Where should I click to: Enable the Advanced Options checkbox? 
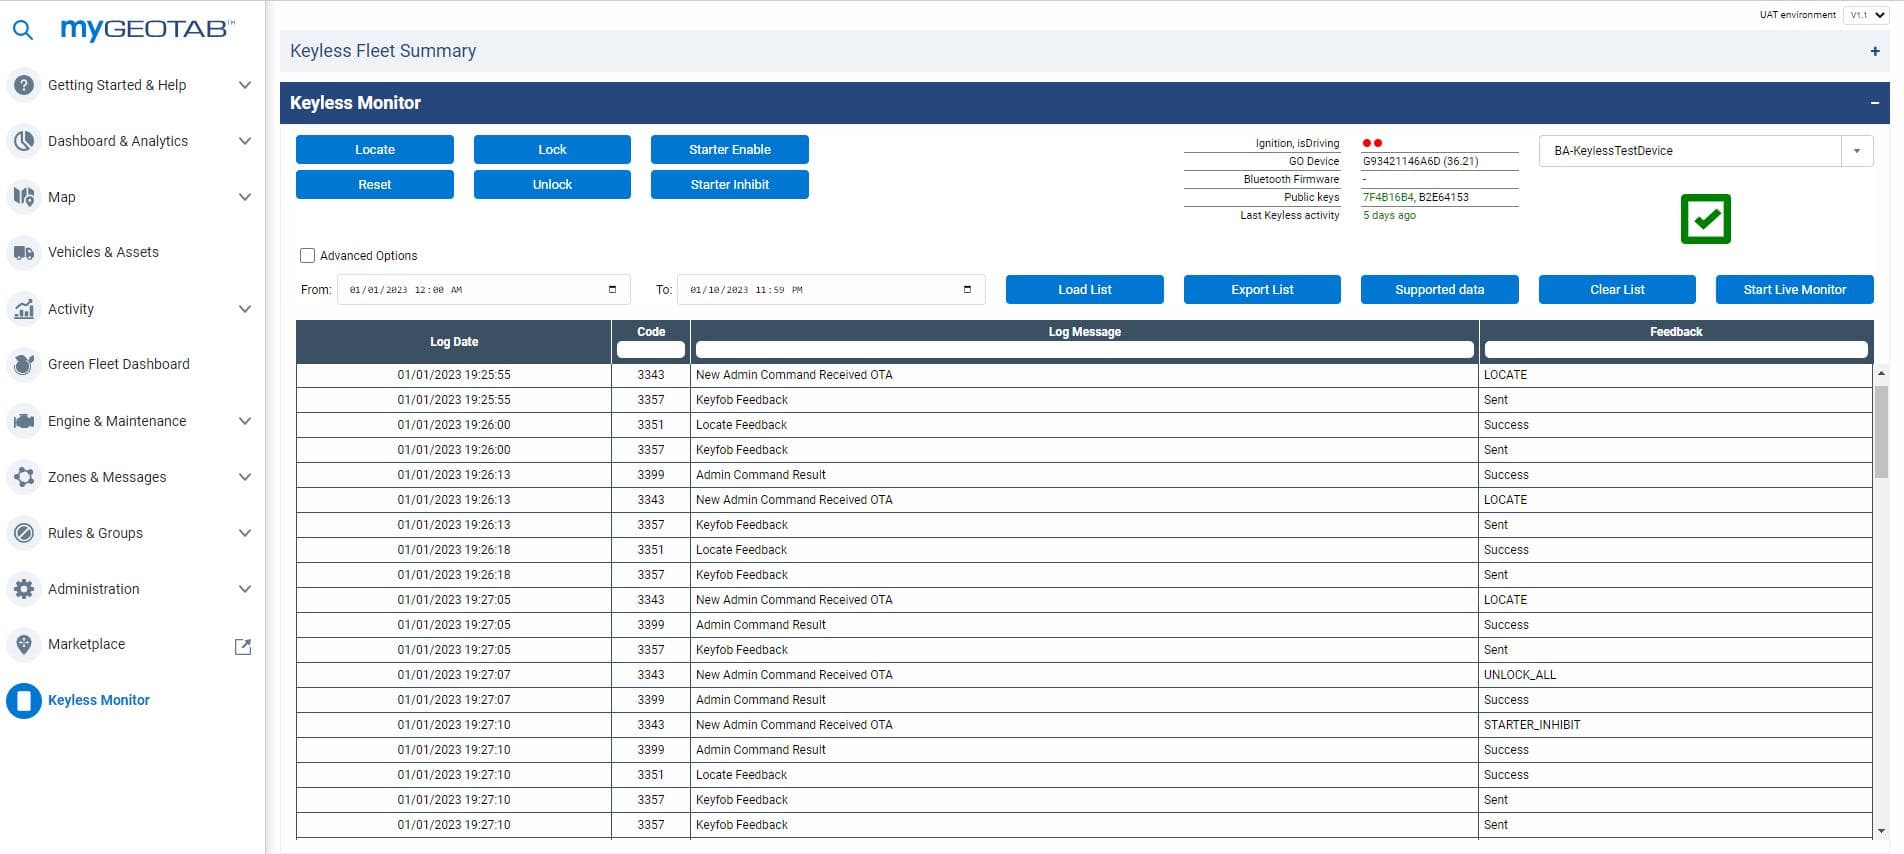point(308,256)
